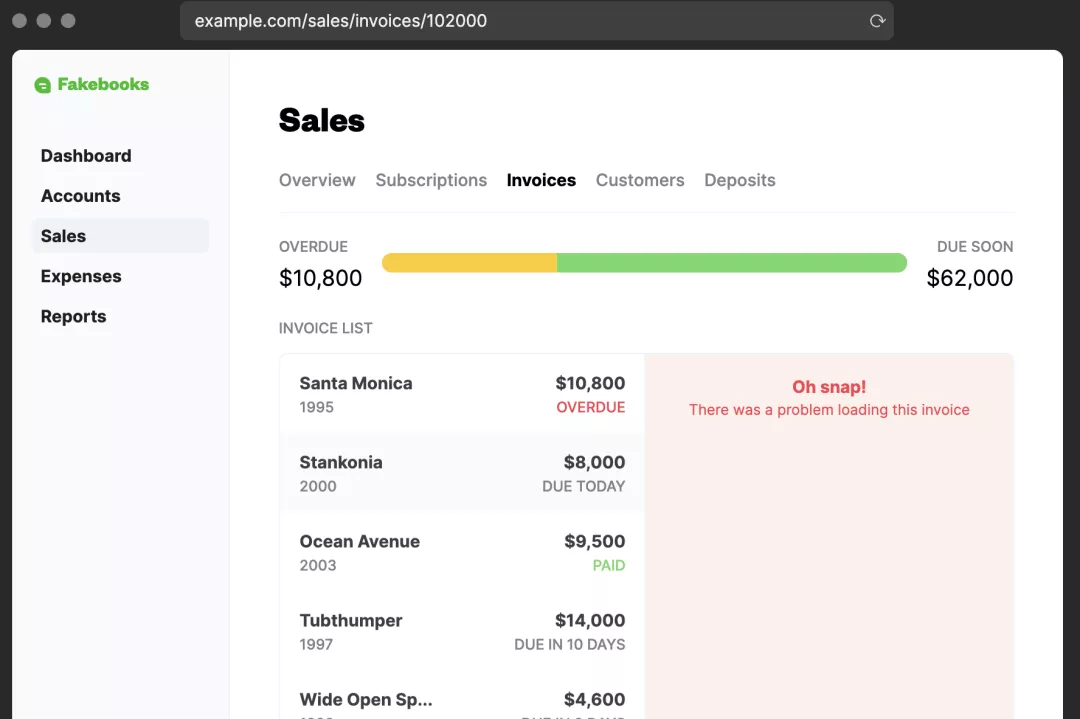Open Reports in the sidebar
This screenshot has height=719, width=1080.
pyautogui.click(x=74, y=316)
